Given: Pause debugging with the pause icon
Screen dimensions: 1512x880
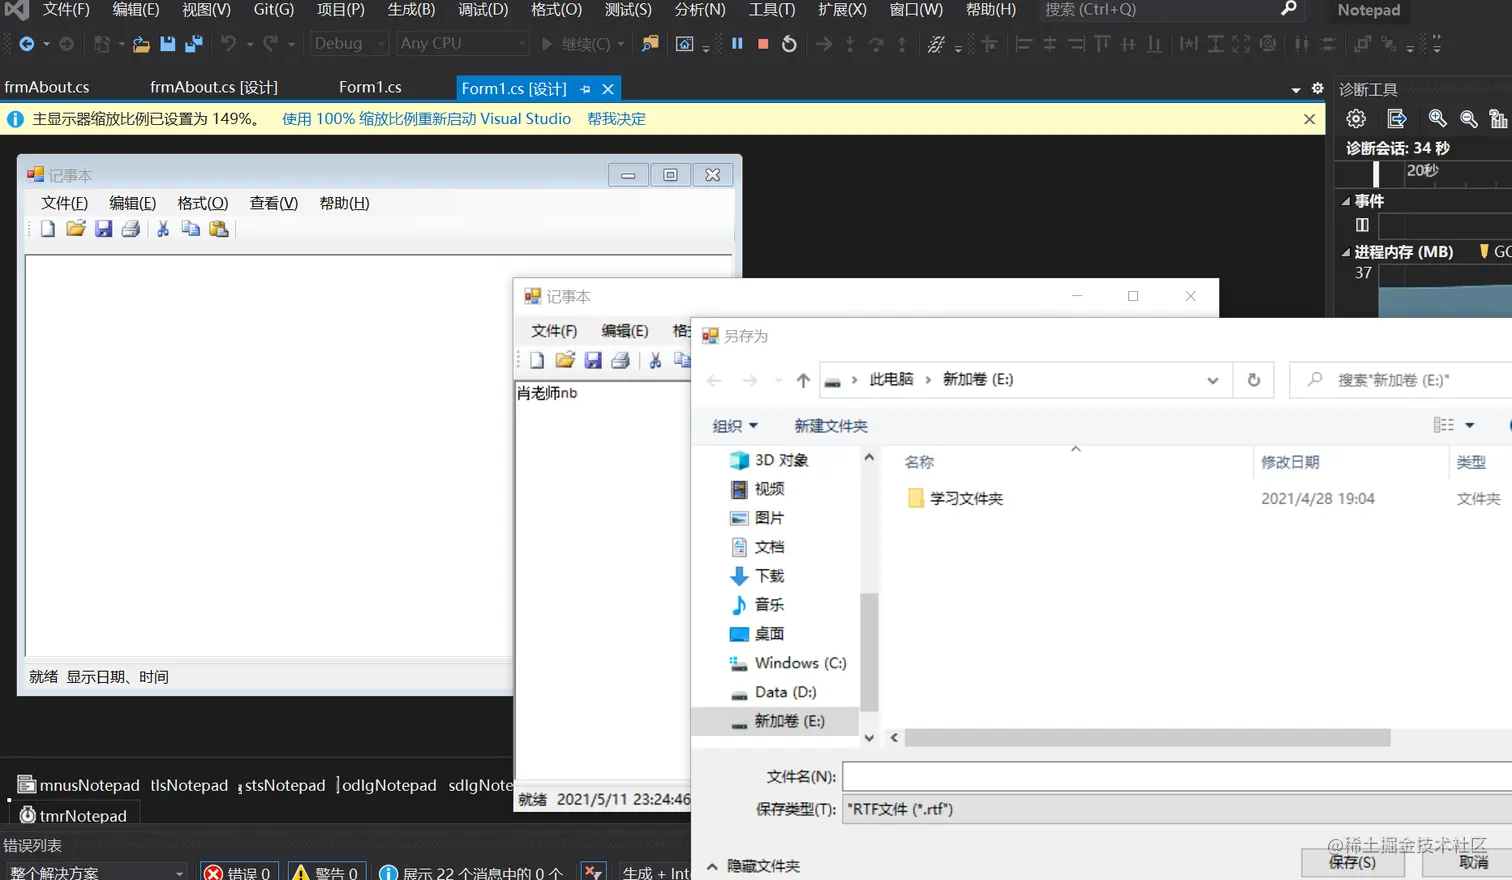Looking at the screenshot, I should 737,44.
